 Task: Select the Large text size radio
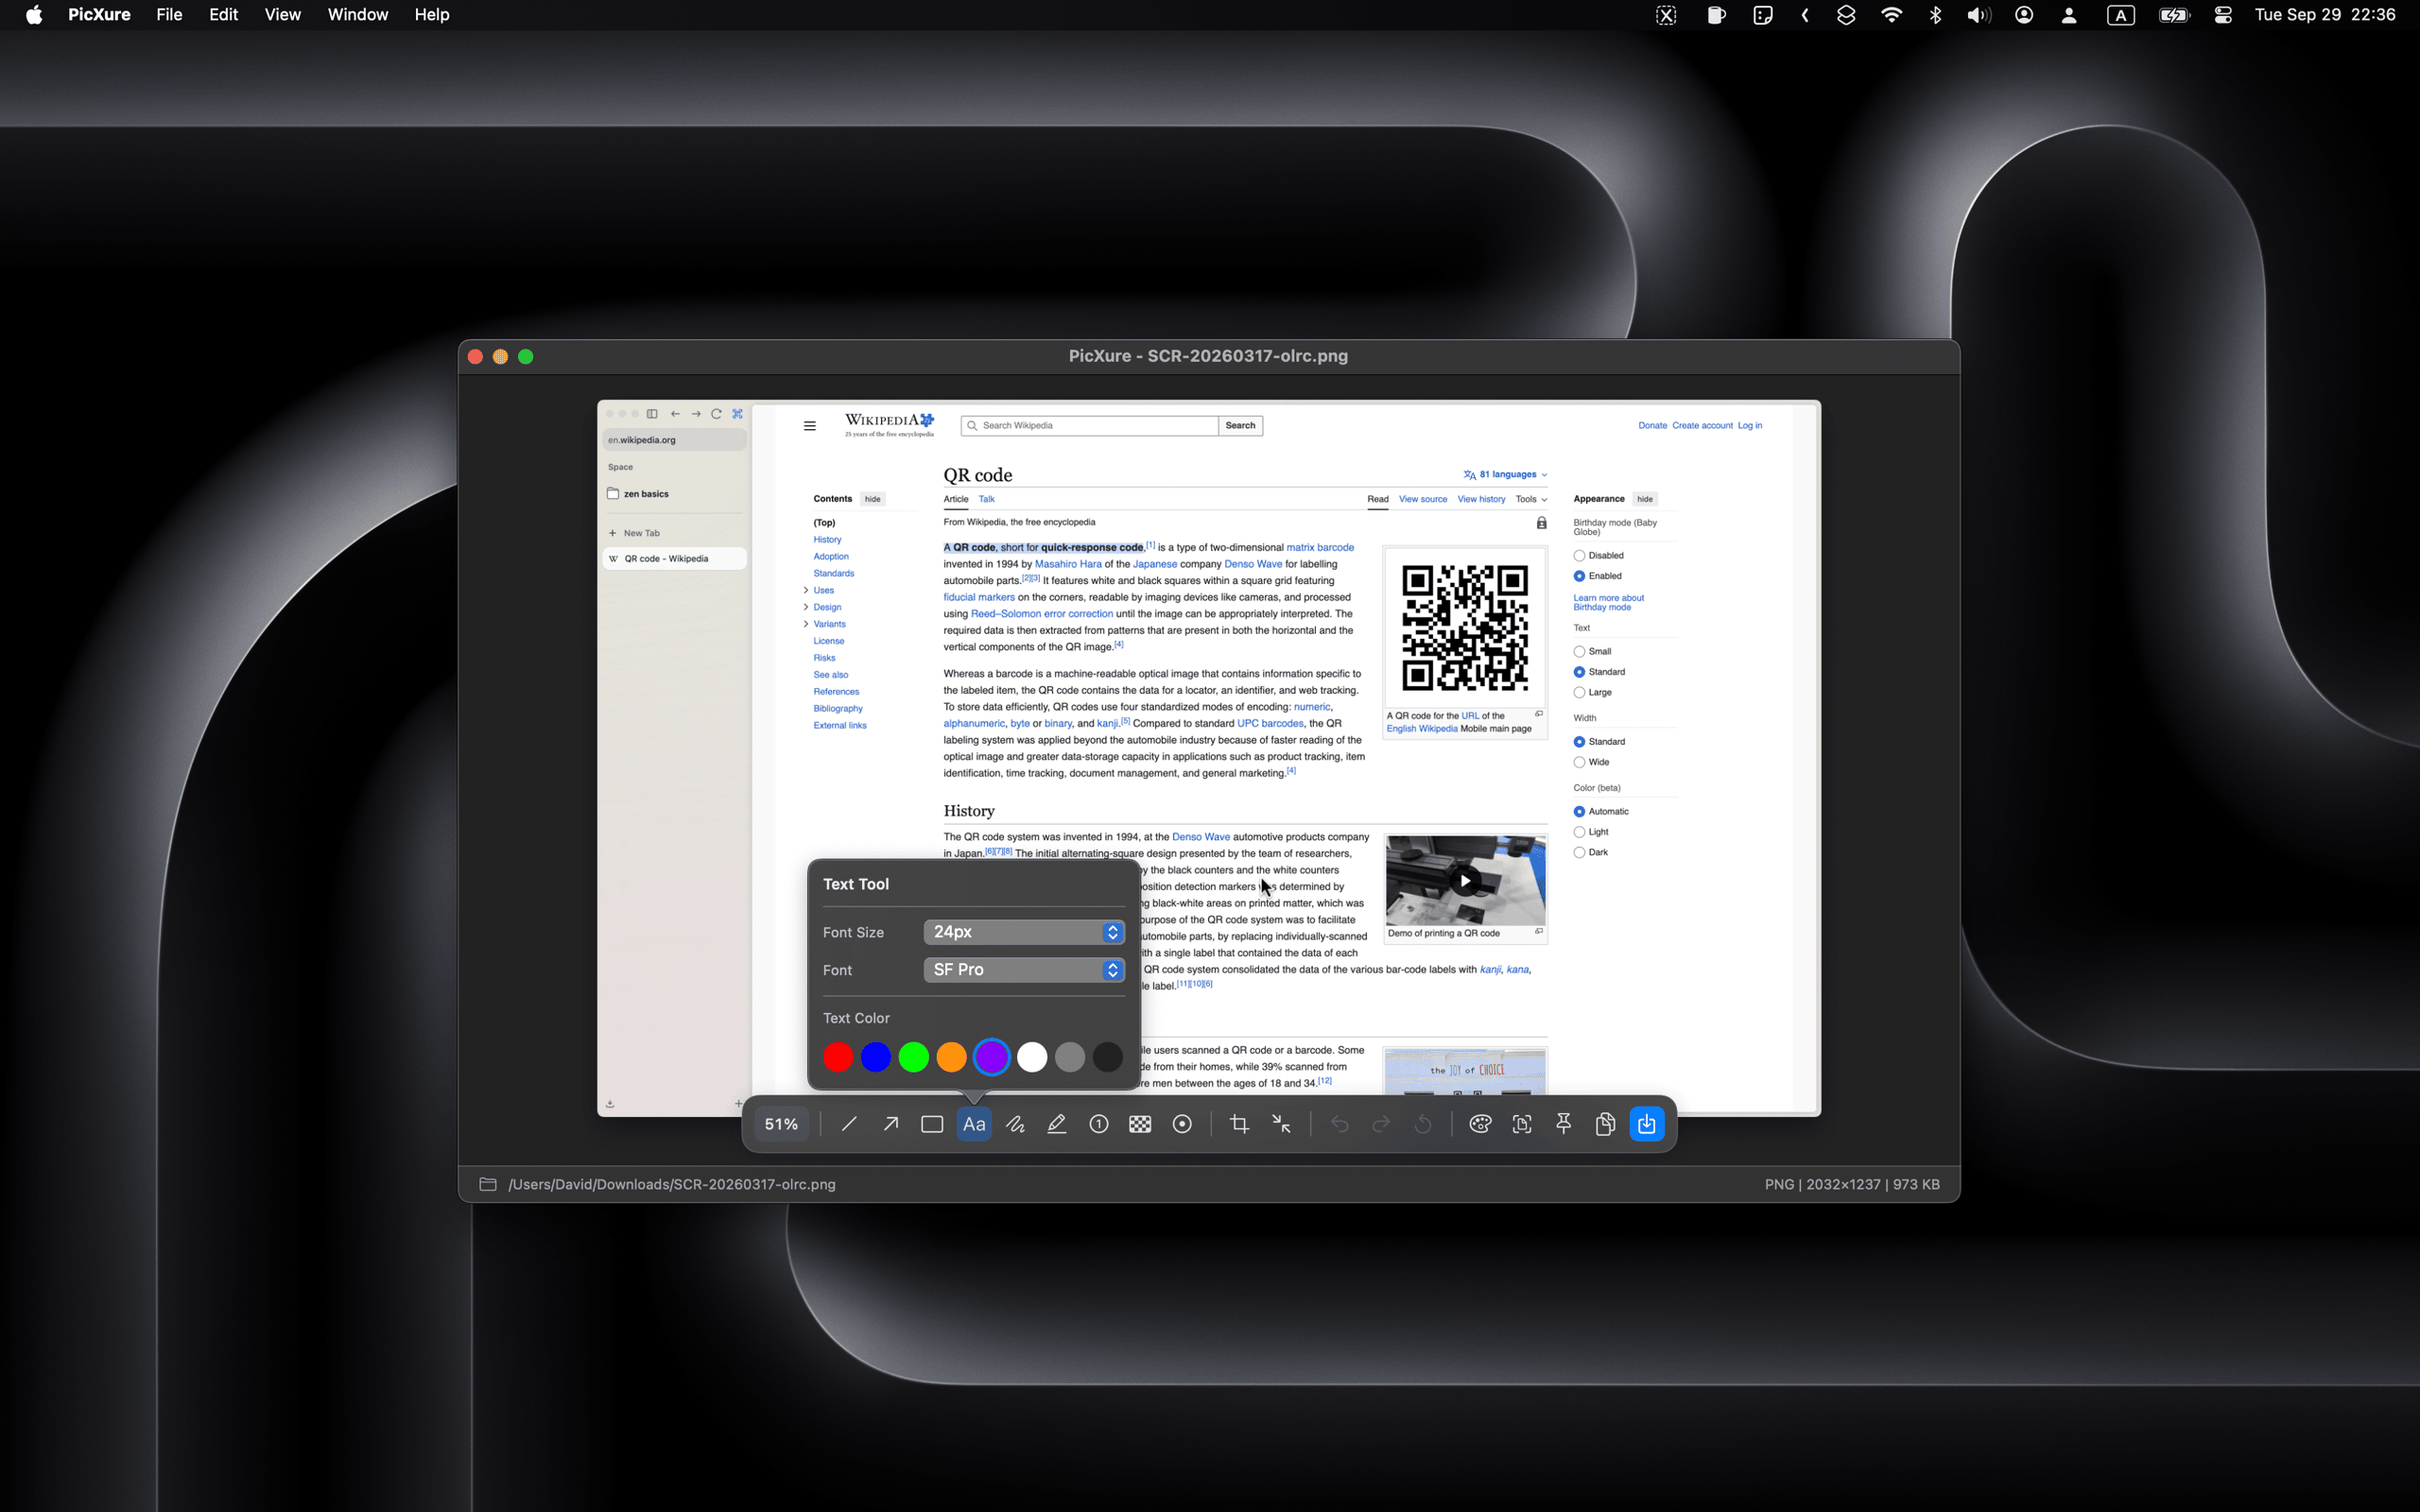coord(1579,693)
